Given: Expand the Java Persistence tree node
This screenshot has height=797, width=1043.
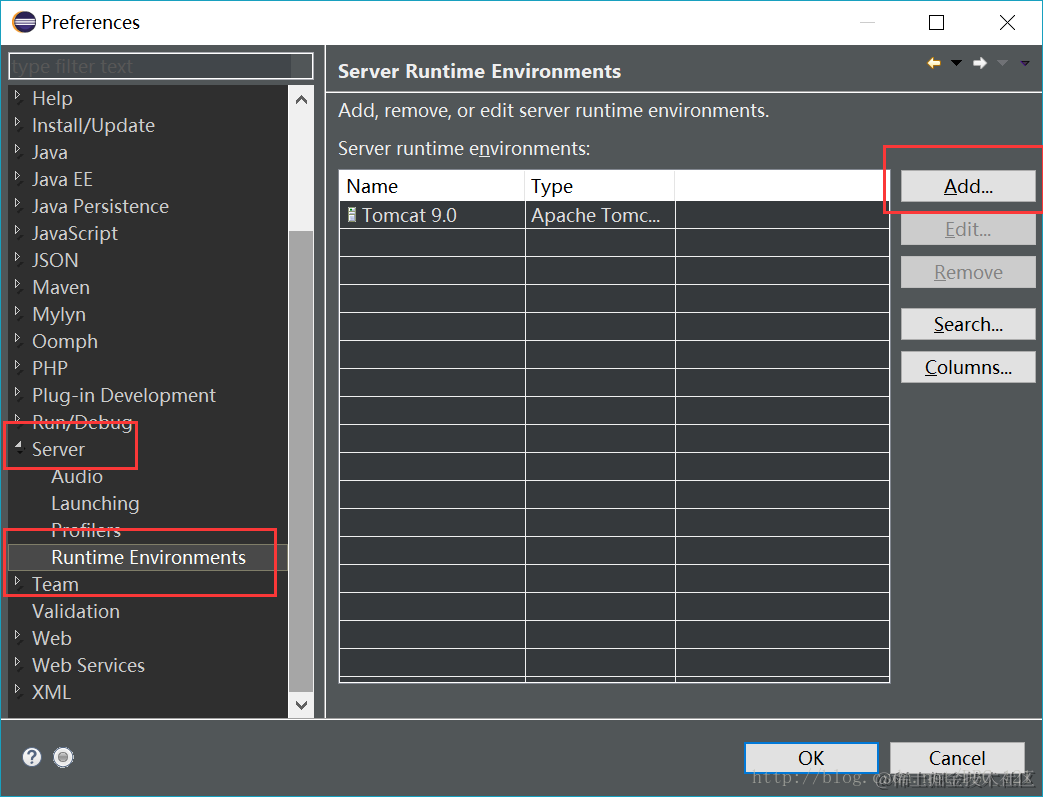Looking at the screenshot, I should point(18,204).
